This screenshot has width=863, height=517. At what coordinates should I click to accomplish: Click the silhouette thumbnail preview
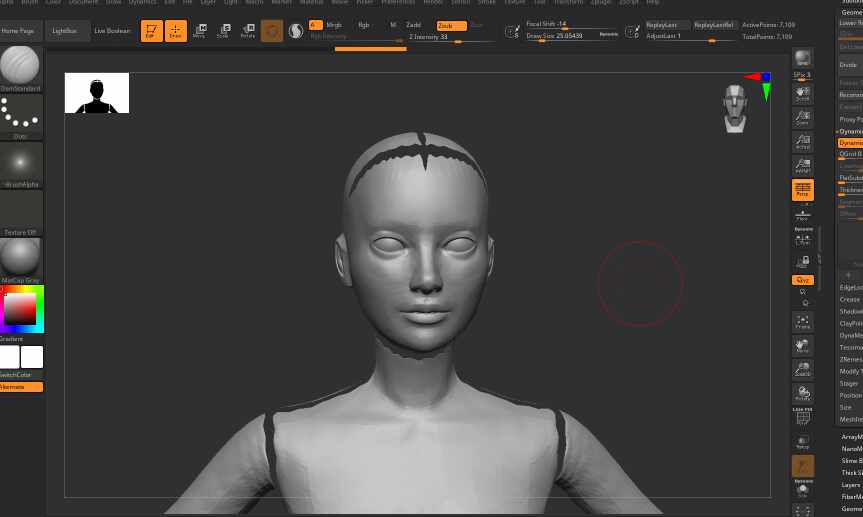click(x=97, y=93)
